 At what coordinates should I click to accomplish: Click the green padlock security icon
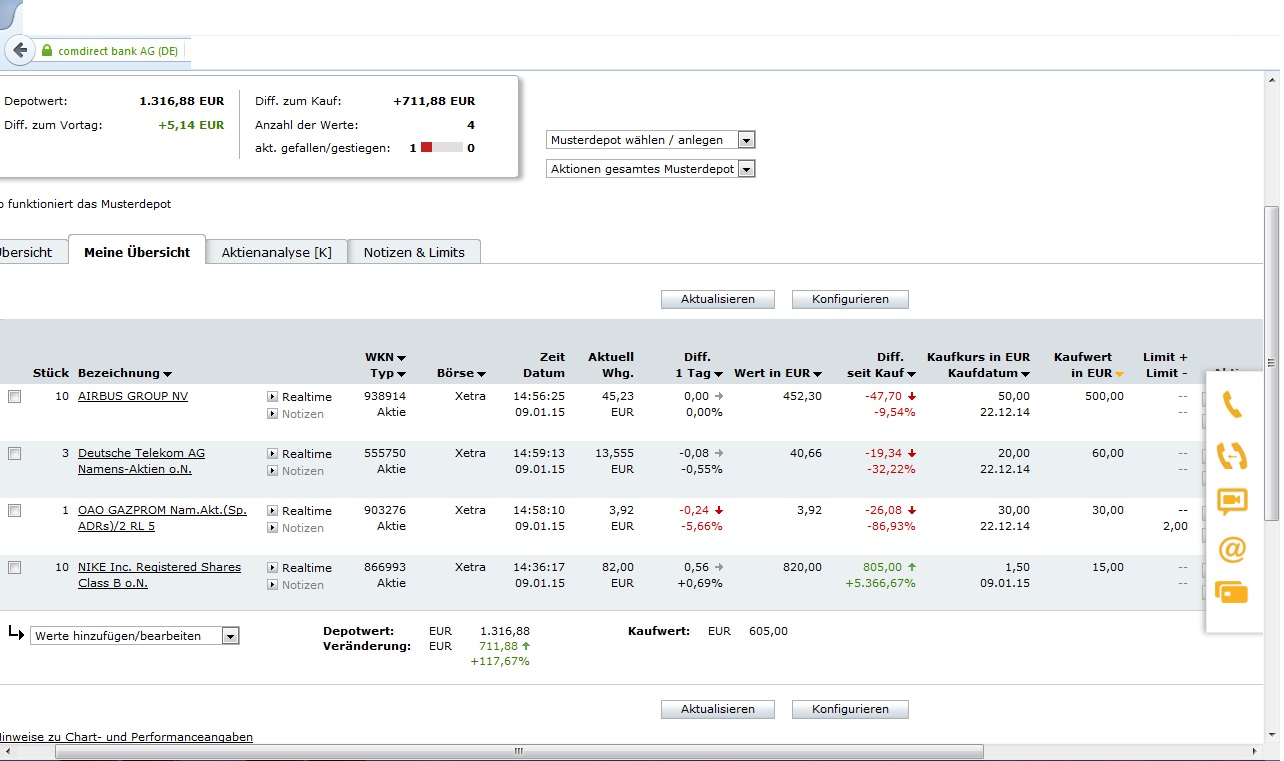point(46,50)
